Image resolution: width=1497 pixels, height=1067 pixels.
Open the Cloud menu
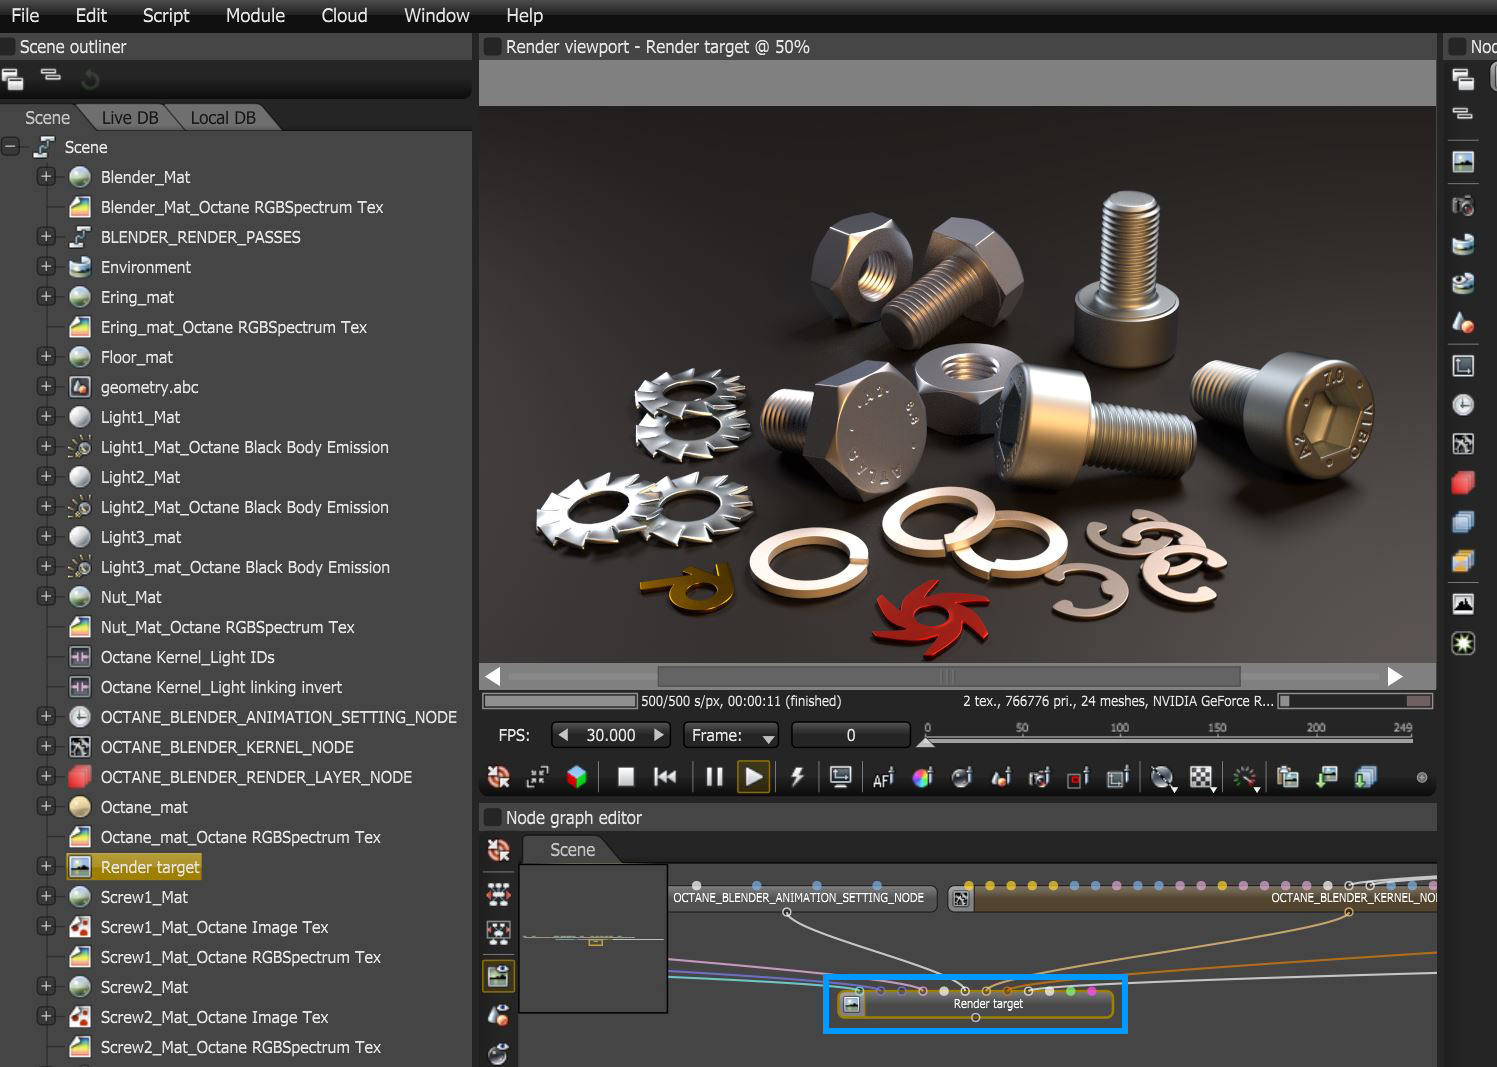pos(343,15)
